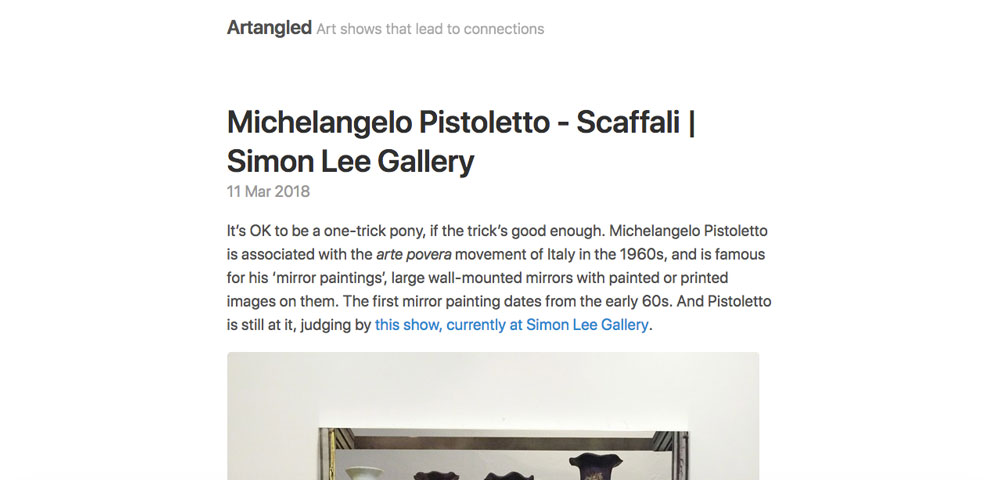
Task: Open the Artangled site title link
Action: click(269, 28)
